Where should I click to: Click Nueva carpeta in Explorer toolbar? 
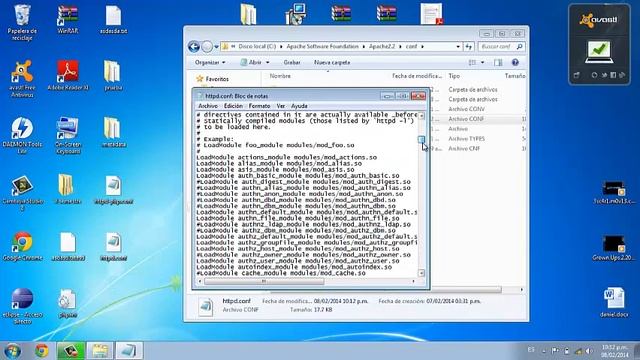pos(332,62)
